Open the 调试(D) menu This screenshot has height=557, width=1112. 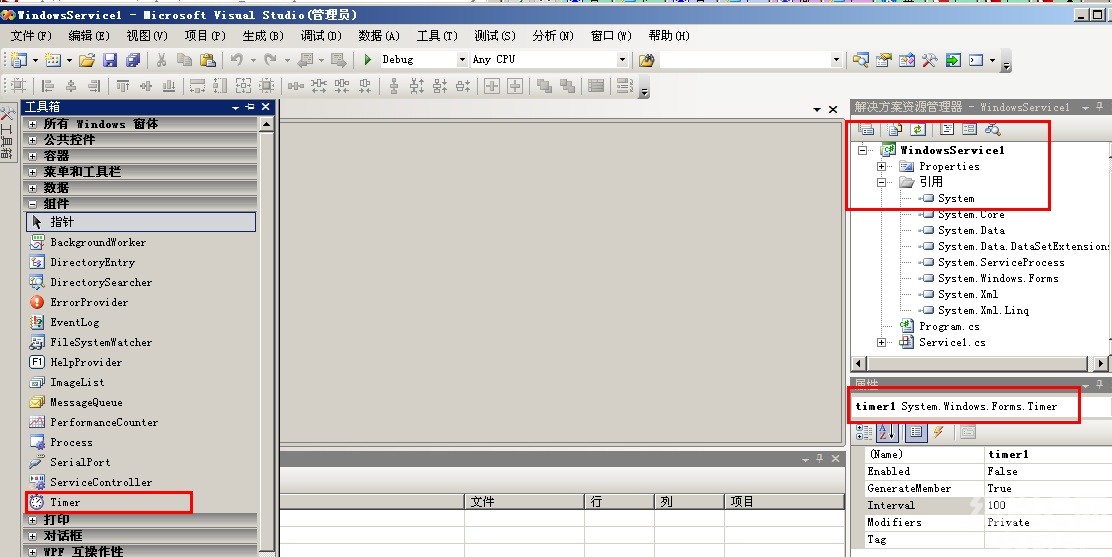321,35
